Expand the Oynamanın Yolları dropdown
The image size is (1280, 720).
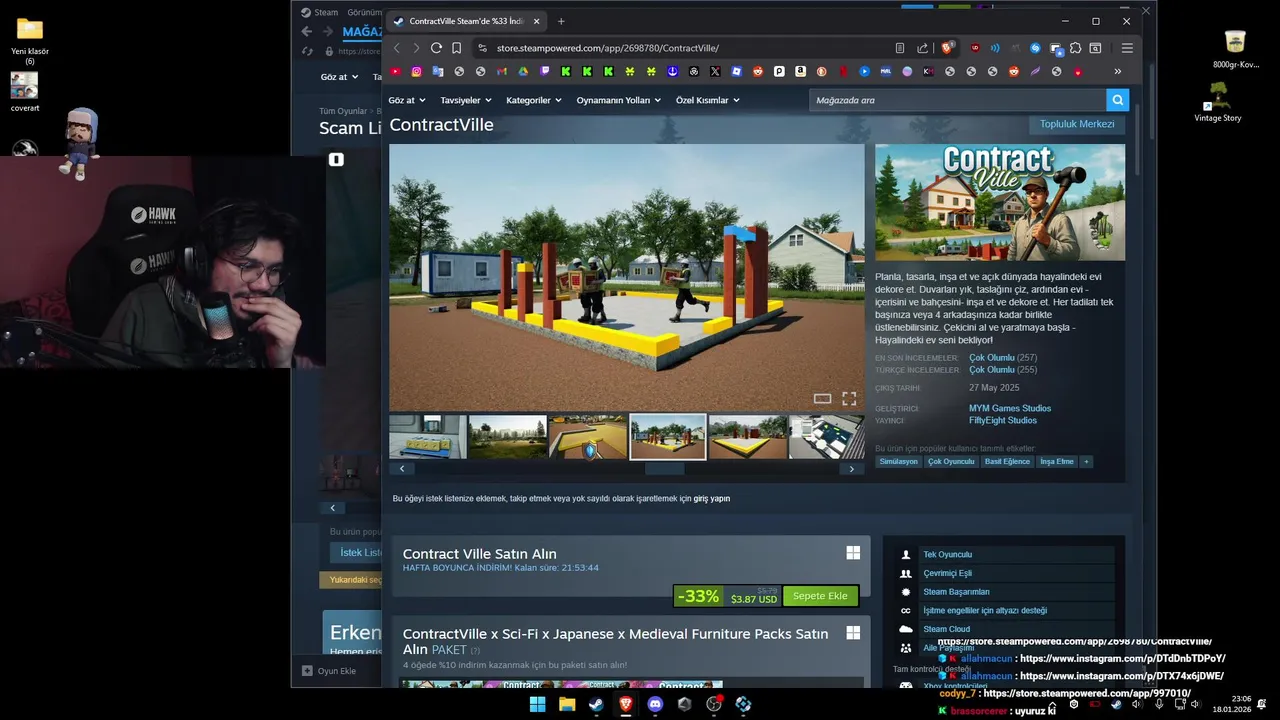tap(618, 100)
